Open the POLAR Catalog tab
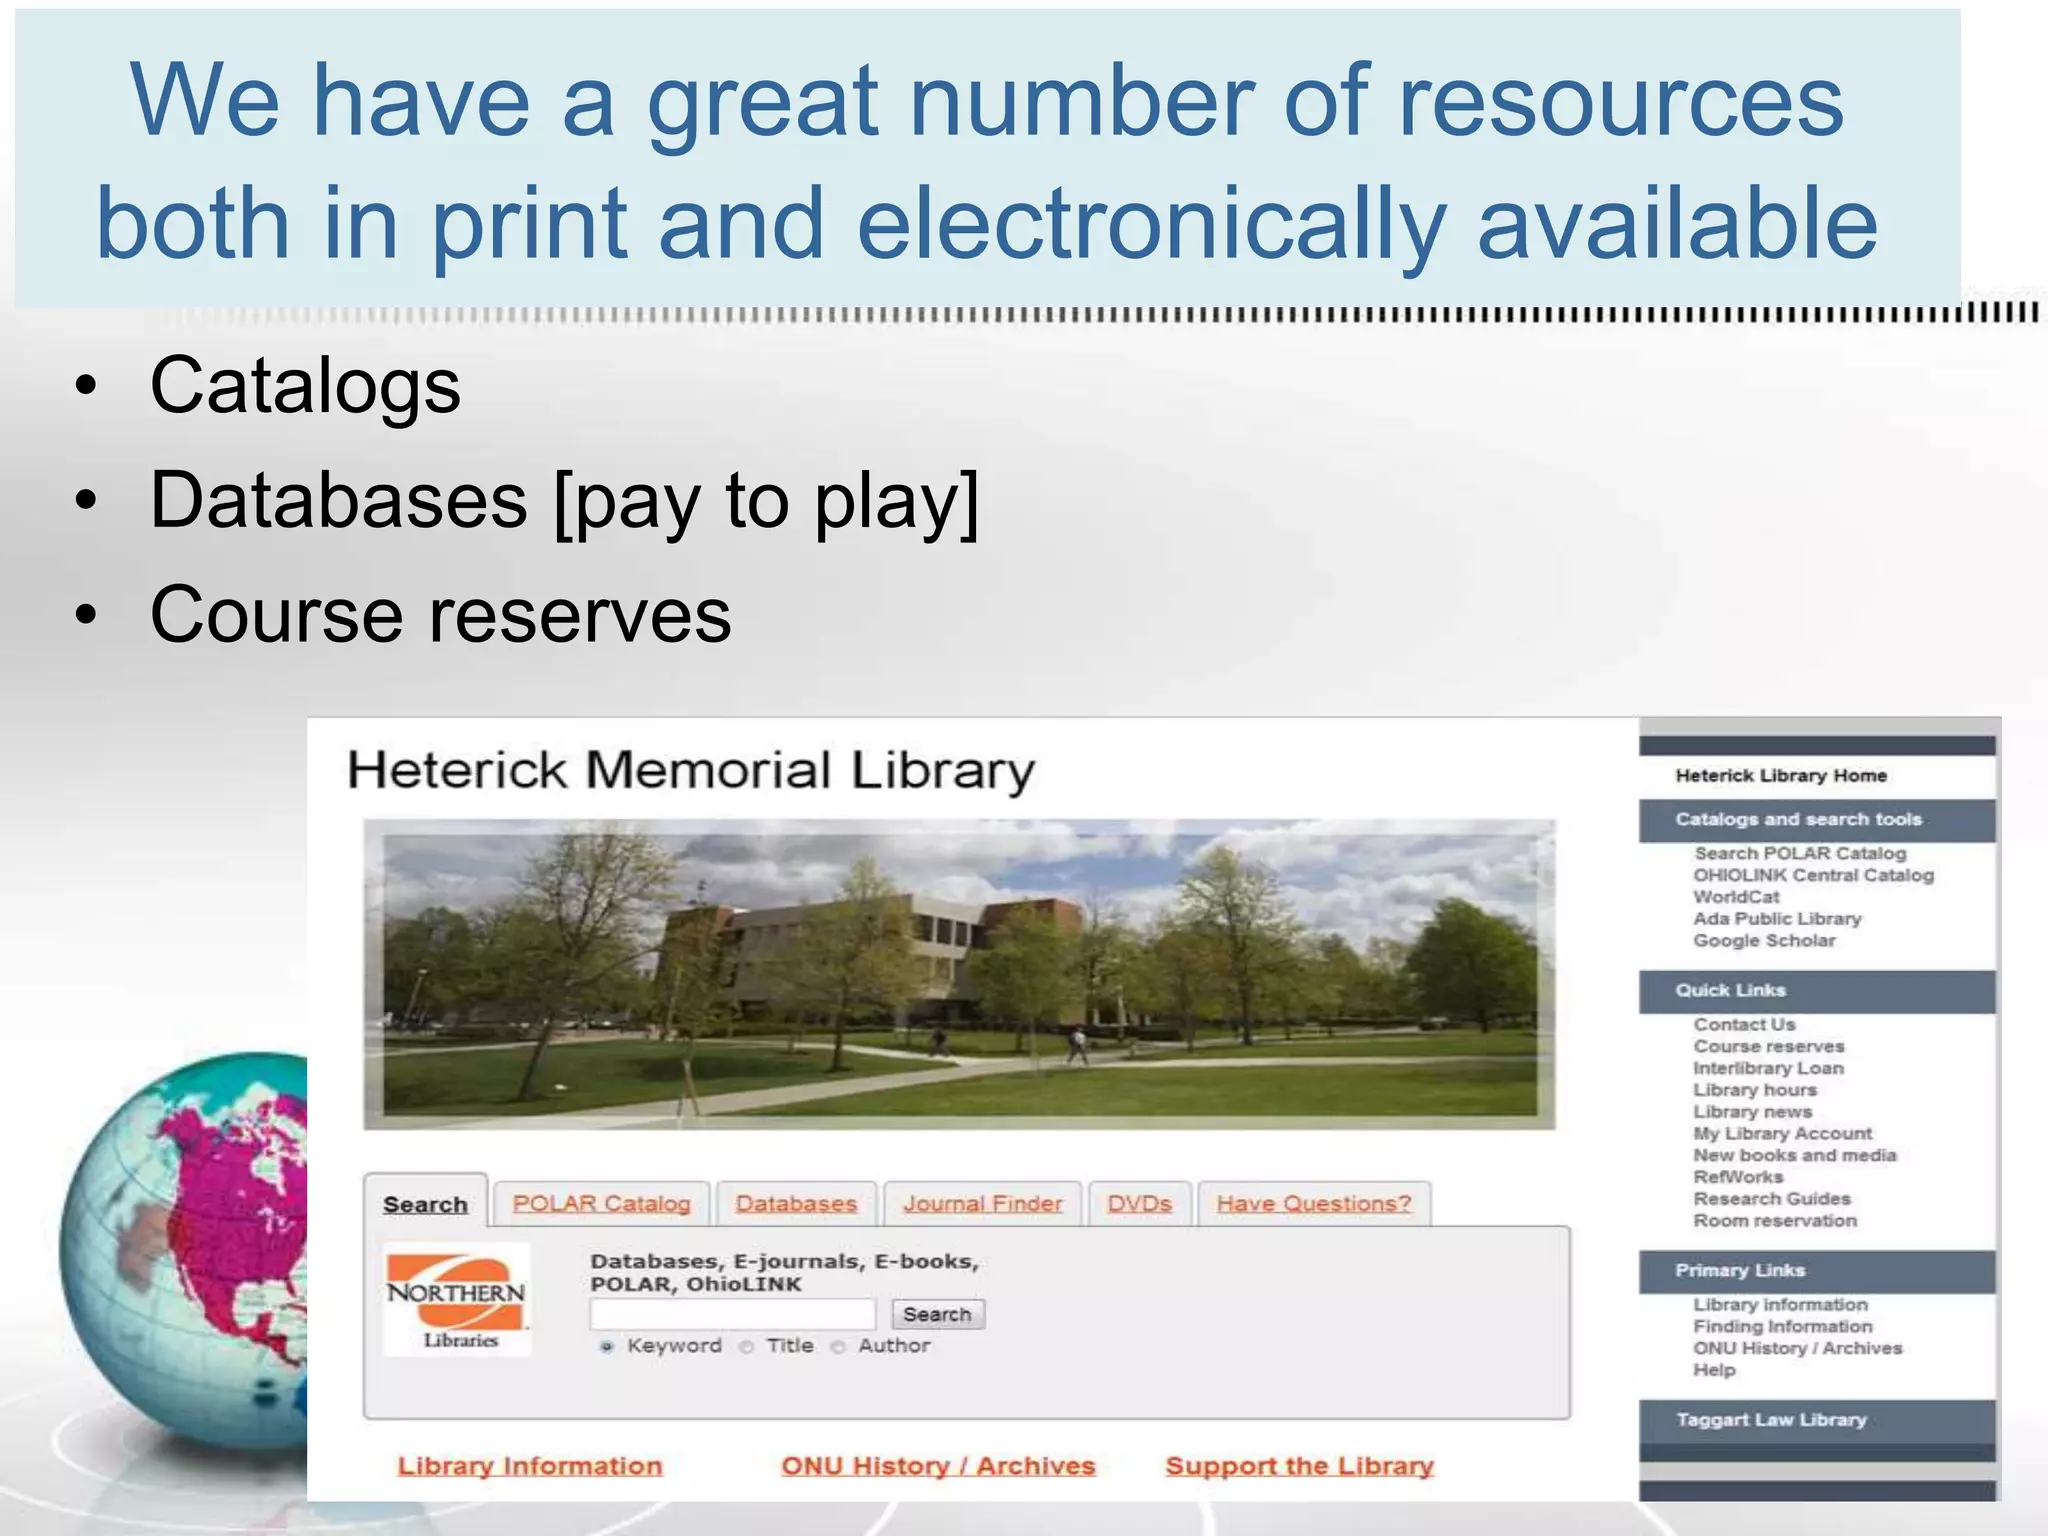 click(602, 1203)
